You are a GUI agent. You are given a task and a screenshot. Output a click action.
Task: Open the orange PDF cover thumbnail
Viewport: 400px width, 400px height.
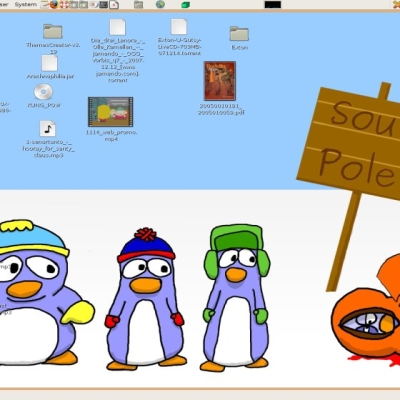[x=220, y=81]
